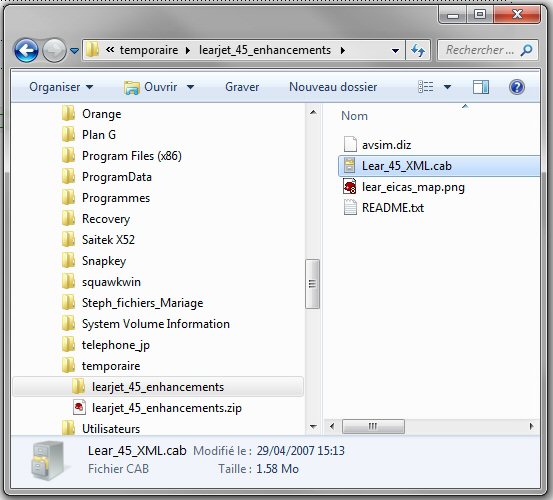Toggle the preview pane icon
This screenshot has width=553, height=500.
tap(481, 87)
